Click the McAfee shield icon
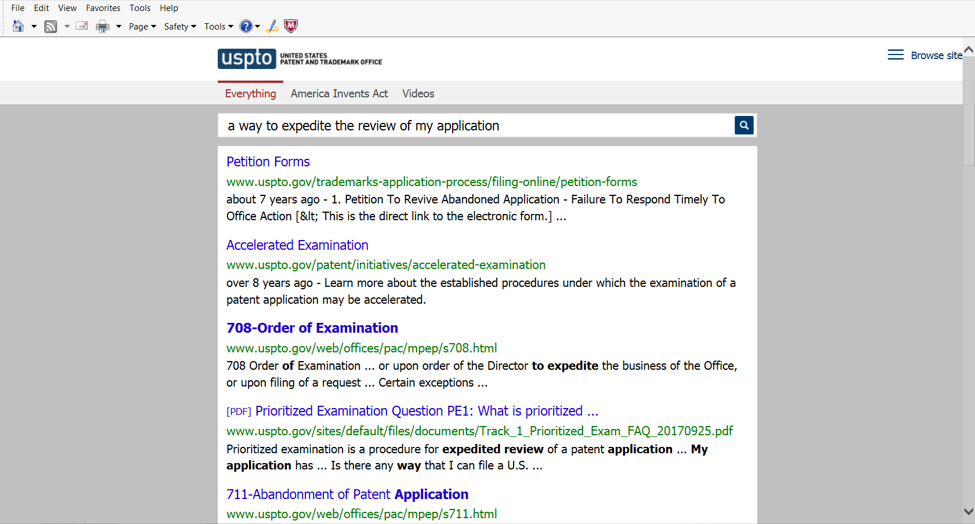Image resolution: width=975 pixels, height=524 pixels. pos(291,25)
